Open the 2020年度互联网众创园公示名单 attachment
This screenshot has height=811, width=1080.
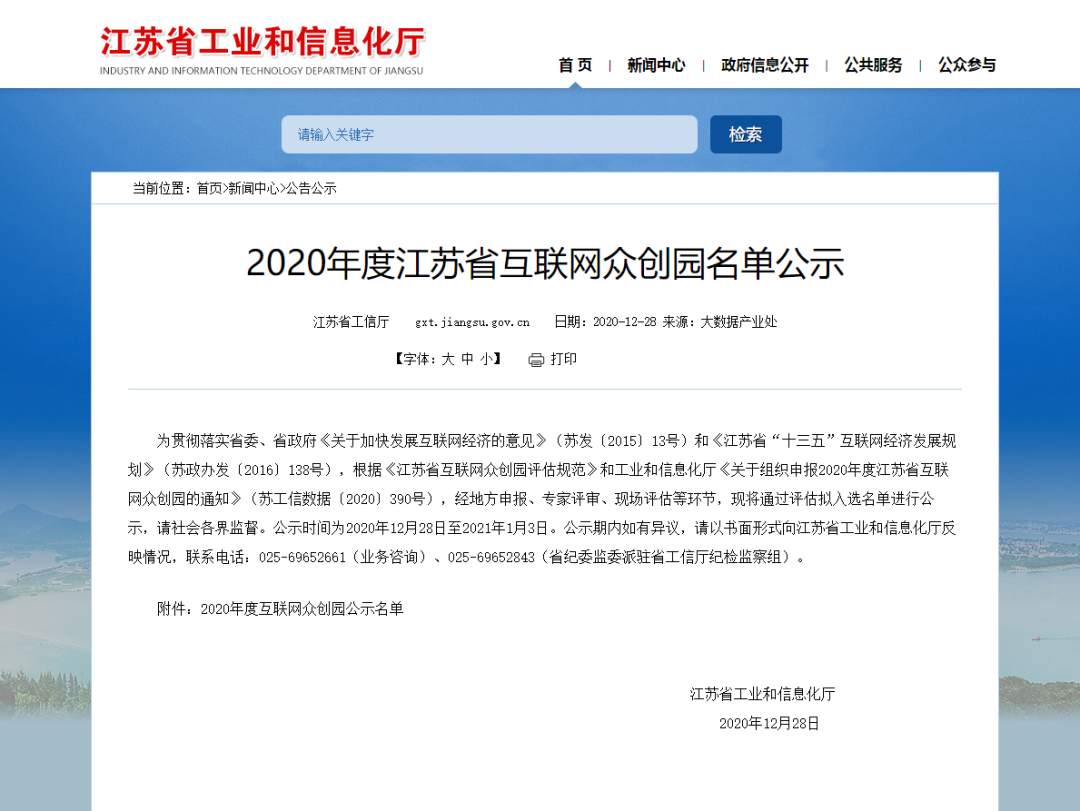[302, 608]
